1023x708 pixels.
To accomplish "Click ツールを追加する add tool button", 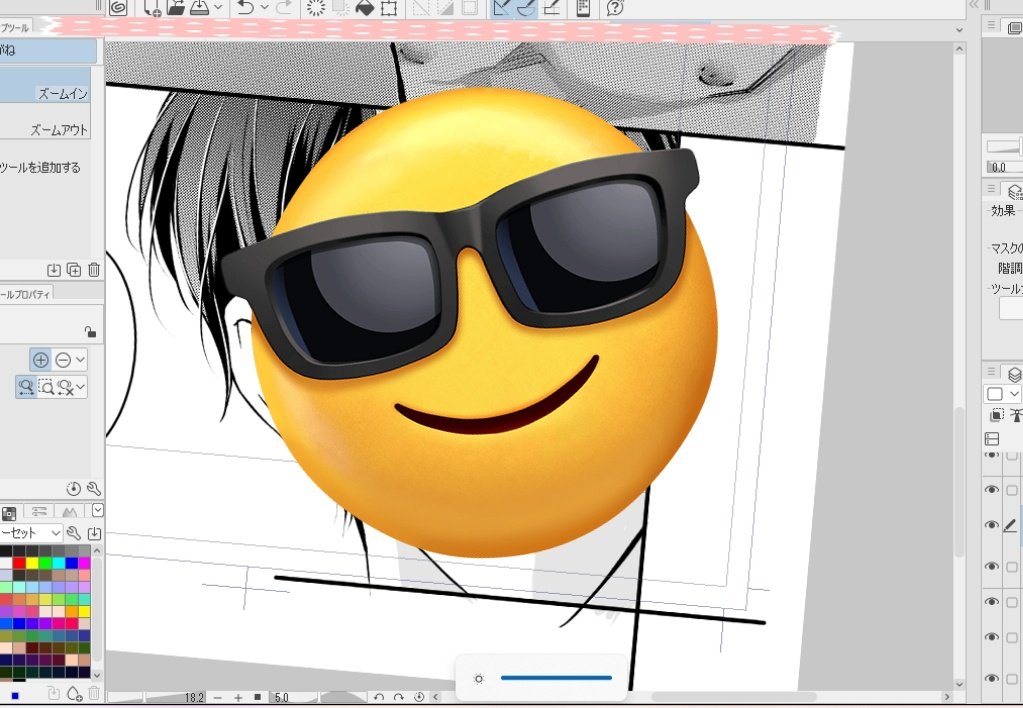I will click(x=40, y=168).
